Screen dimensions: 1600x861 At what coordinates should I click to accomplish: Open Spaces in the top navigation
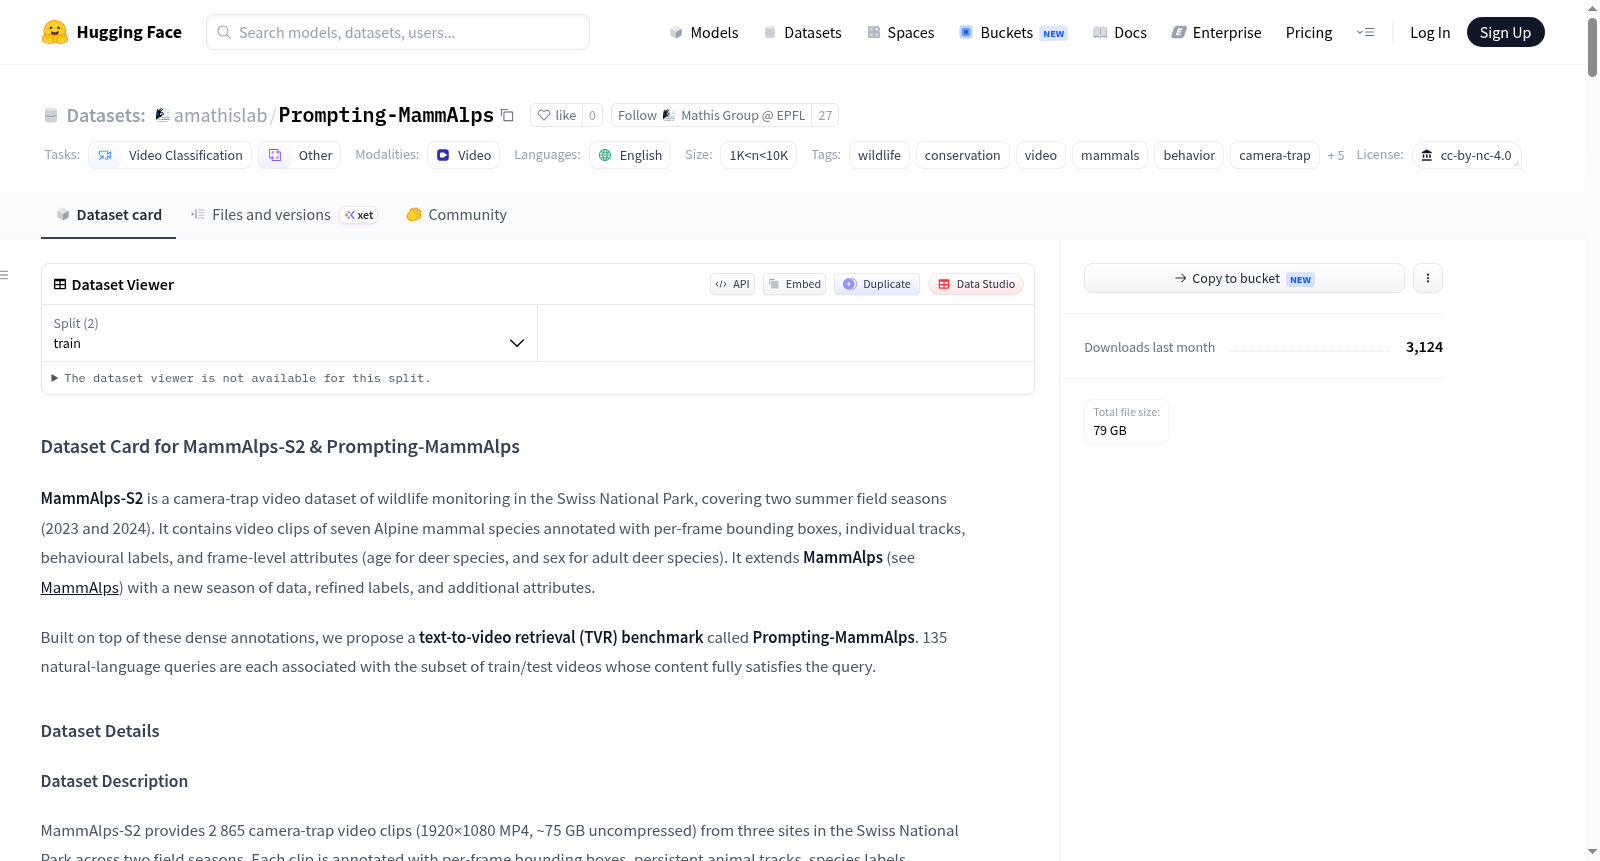(x=900, y=32)
